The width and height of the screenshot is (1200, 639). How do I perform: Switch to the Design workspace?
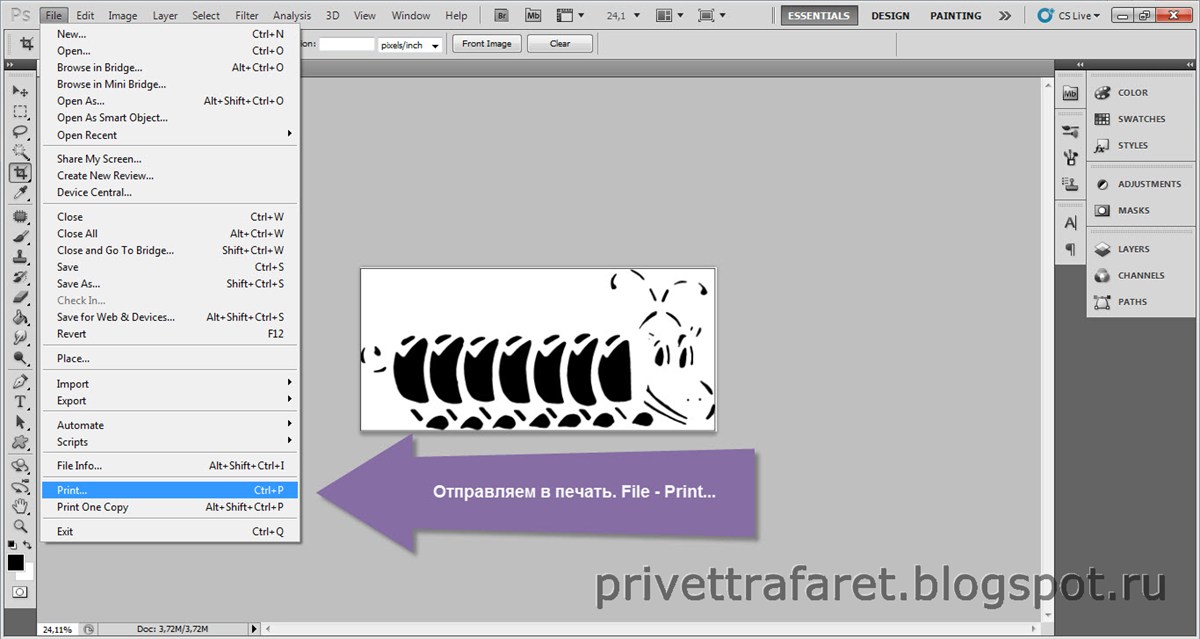point(890,16)
